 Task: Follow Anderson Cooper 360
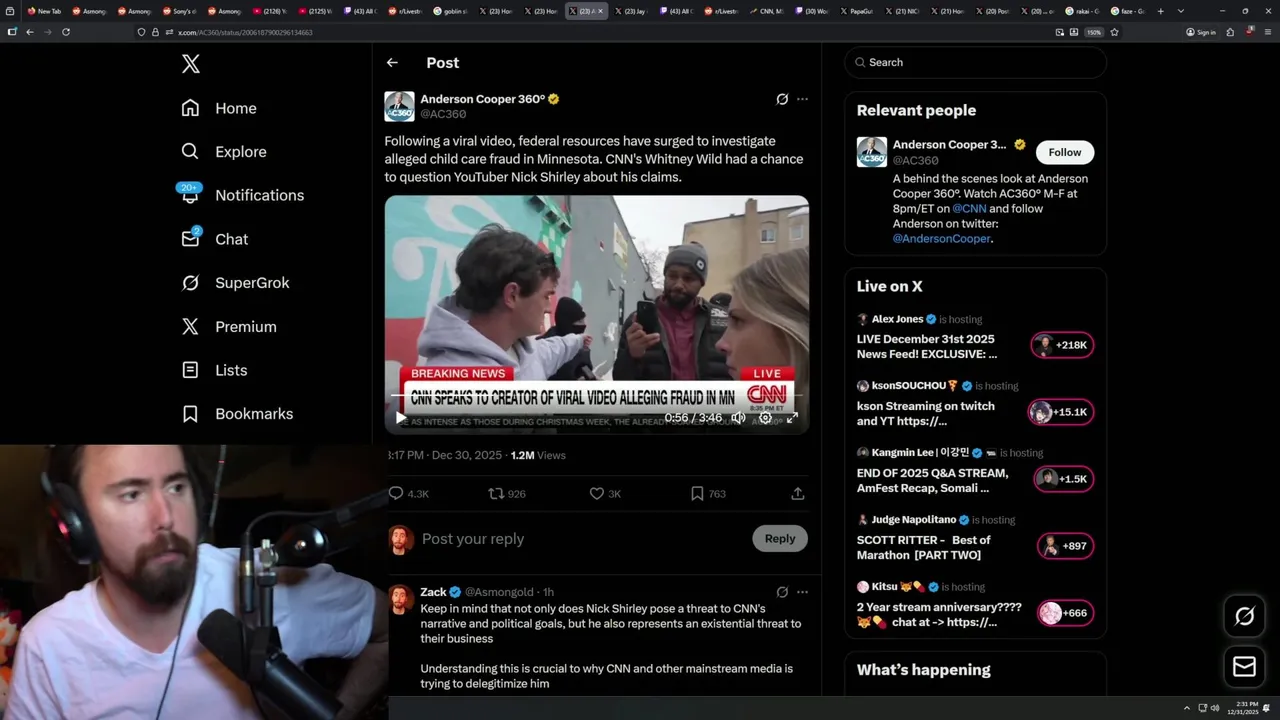click(x=1065, y=152)
